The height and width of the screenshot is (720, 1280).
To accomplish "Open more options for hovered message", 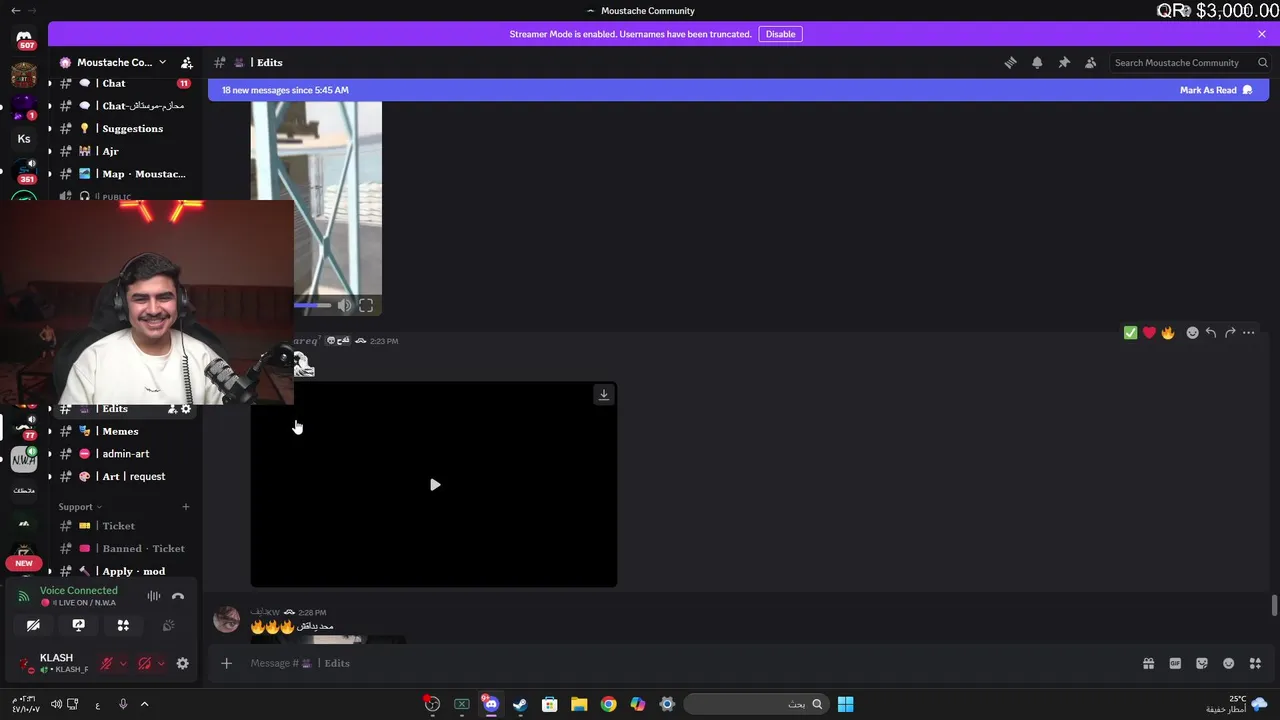I will [x=1249, y=333].
